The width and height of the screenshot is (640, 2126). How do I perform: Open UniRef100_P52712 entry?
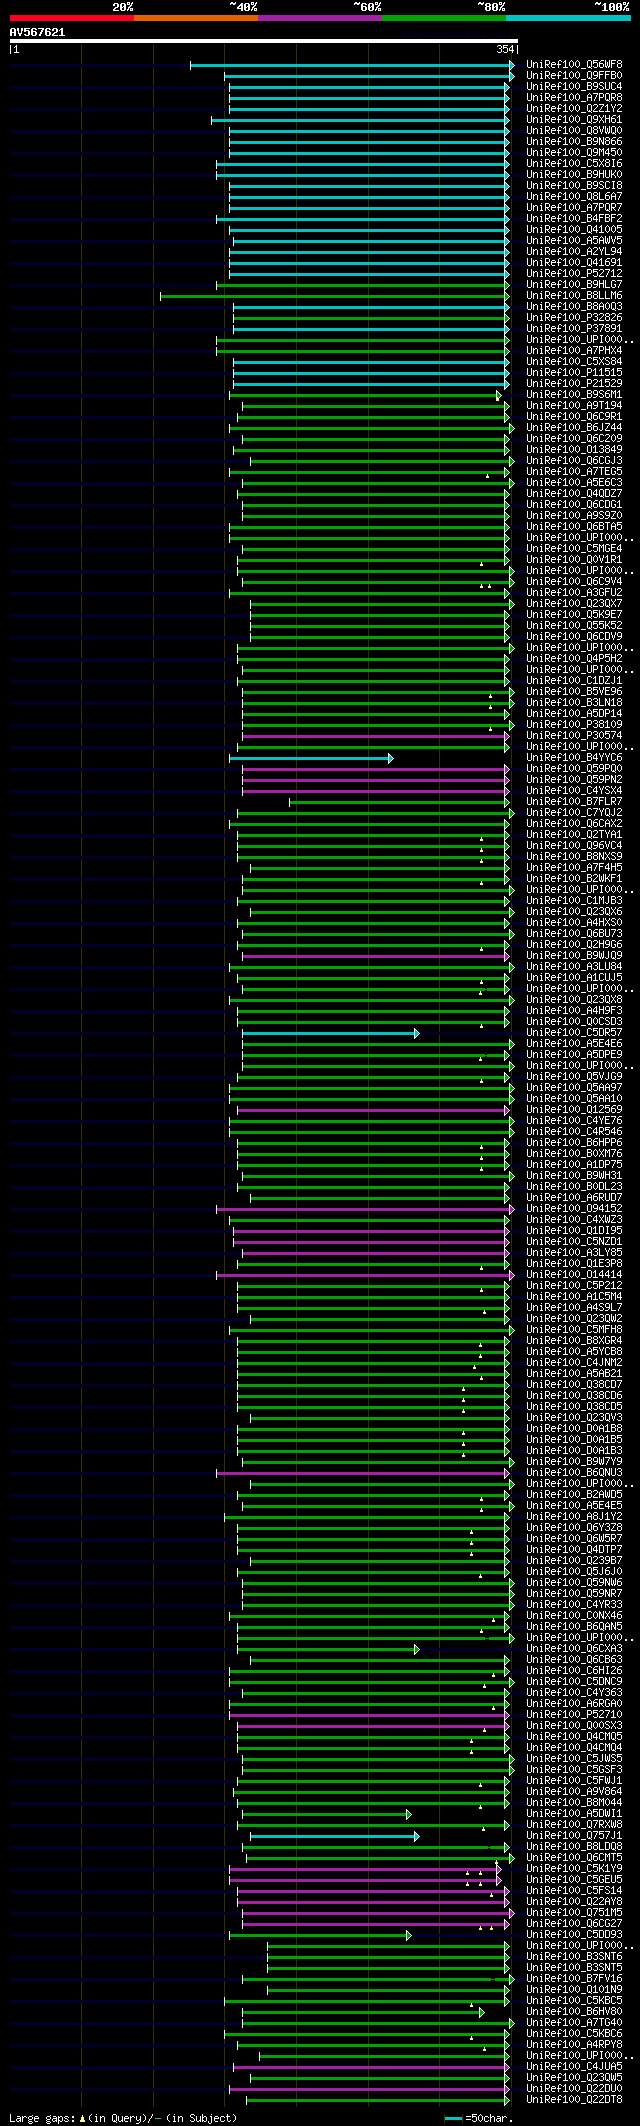point(574,274)
